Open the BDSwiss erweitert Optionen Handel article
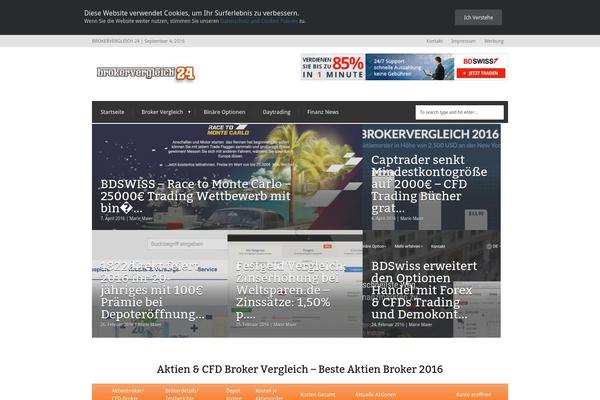Viewport: 600px width, 400px height. tap(424, 290)
